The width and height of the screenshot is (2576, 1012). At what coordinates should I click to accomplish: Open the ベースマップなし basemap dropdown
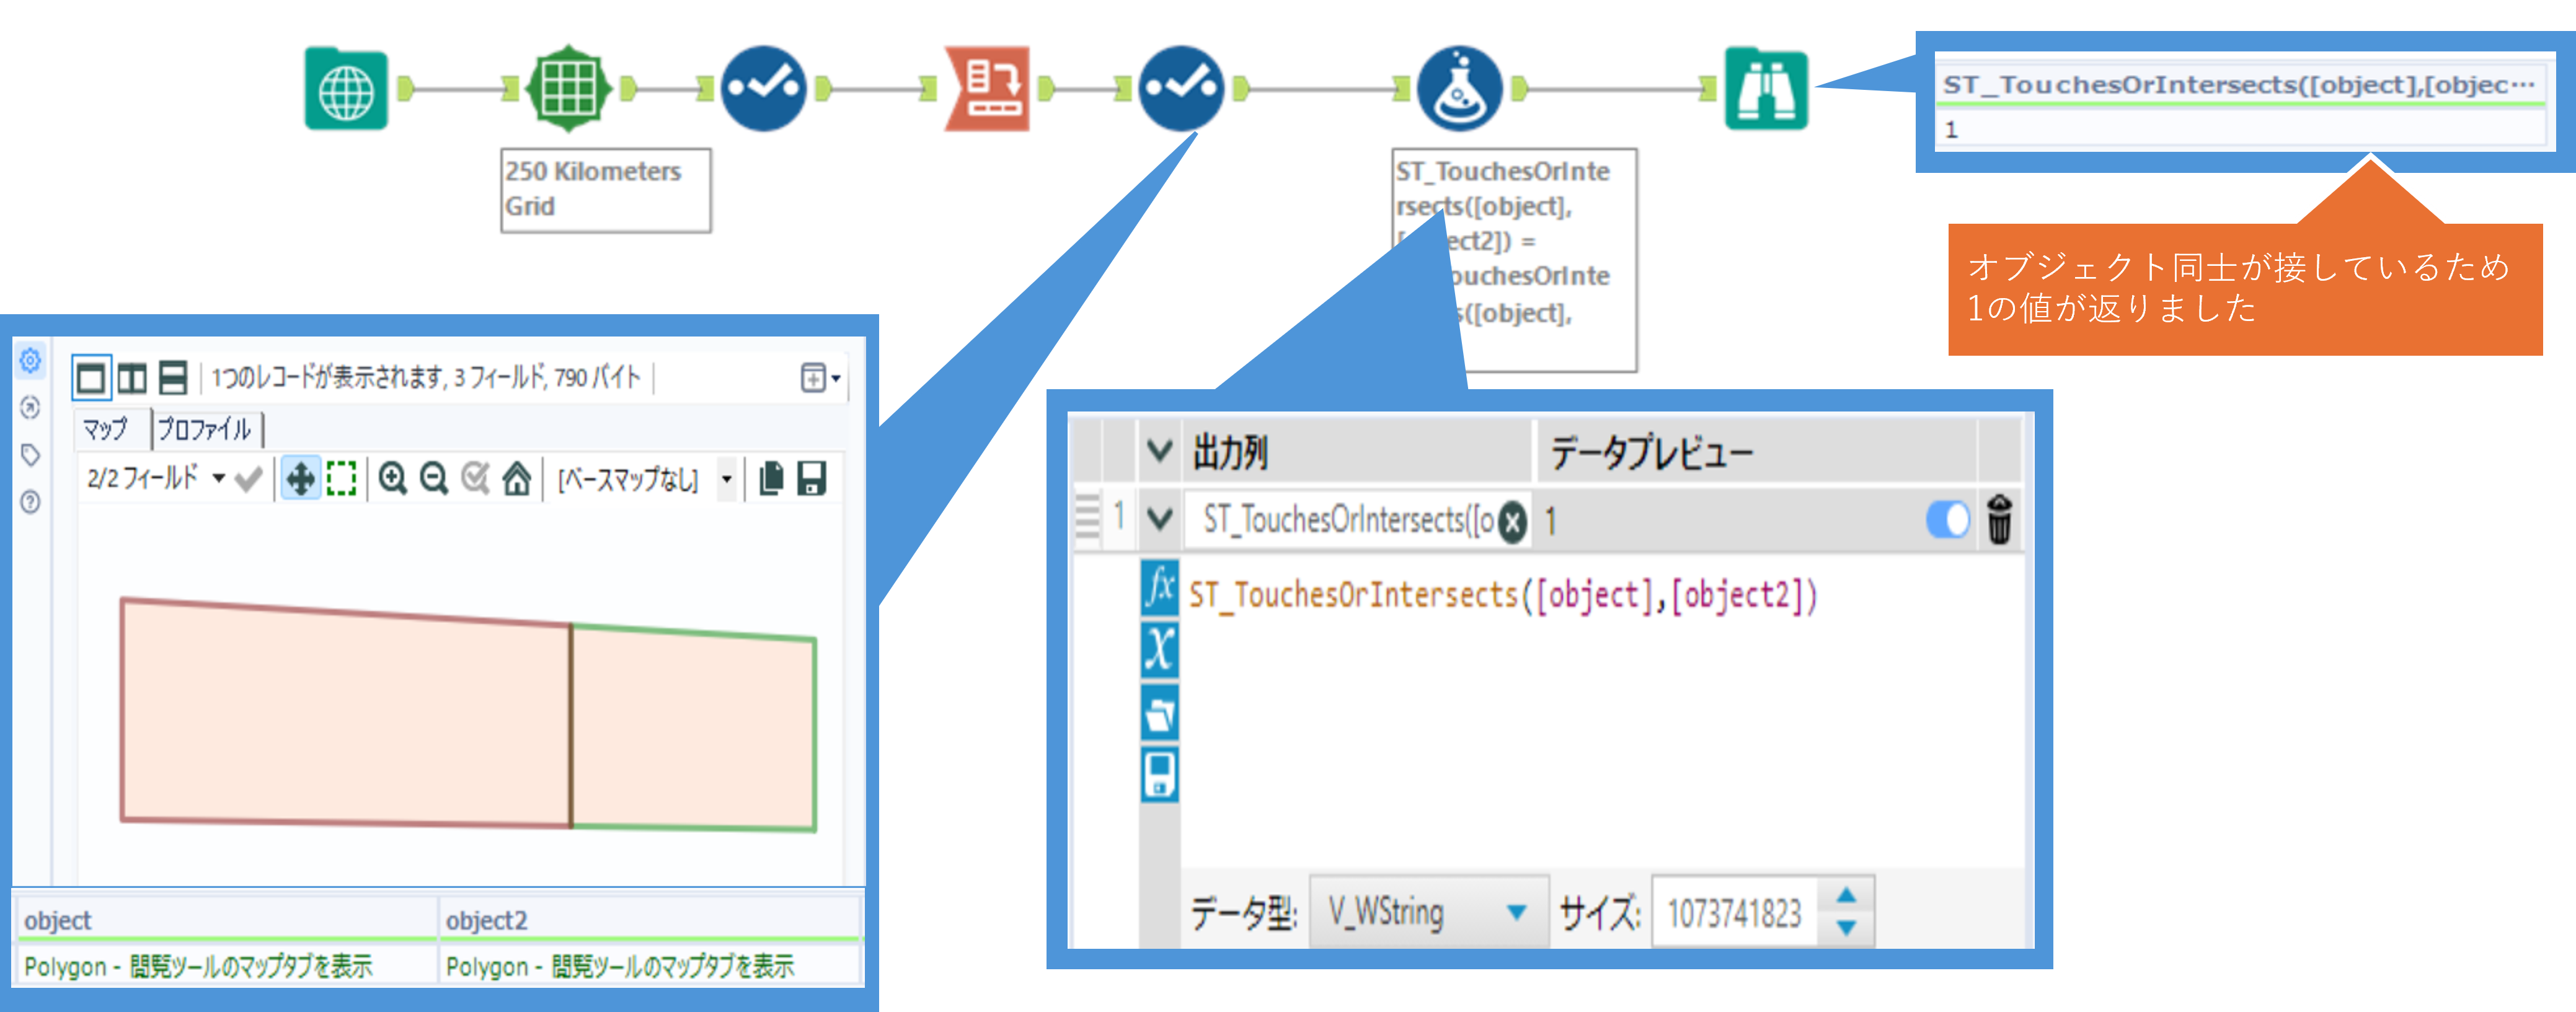coord(727,479)
